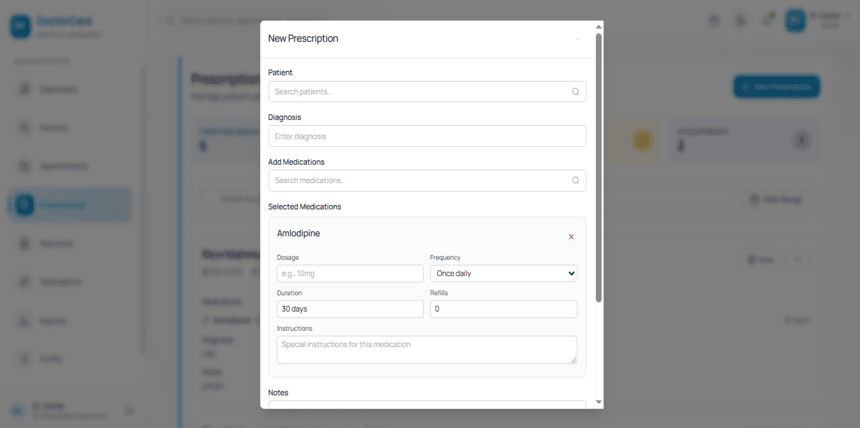Image resolution: width=860 pixels, height=428 pixels.
Task: Toggle dark mode with the moon icon
Action: point(741,20)
